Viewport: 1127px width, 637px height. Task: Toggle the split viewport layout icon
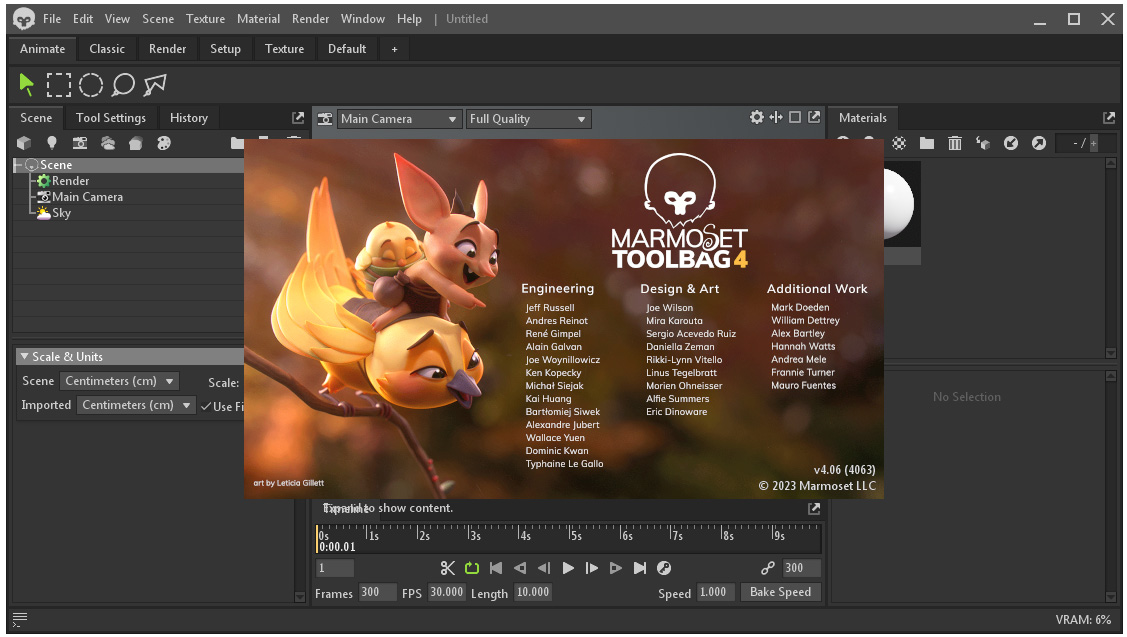(776, 117)
